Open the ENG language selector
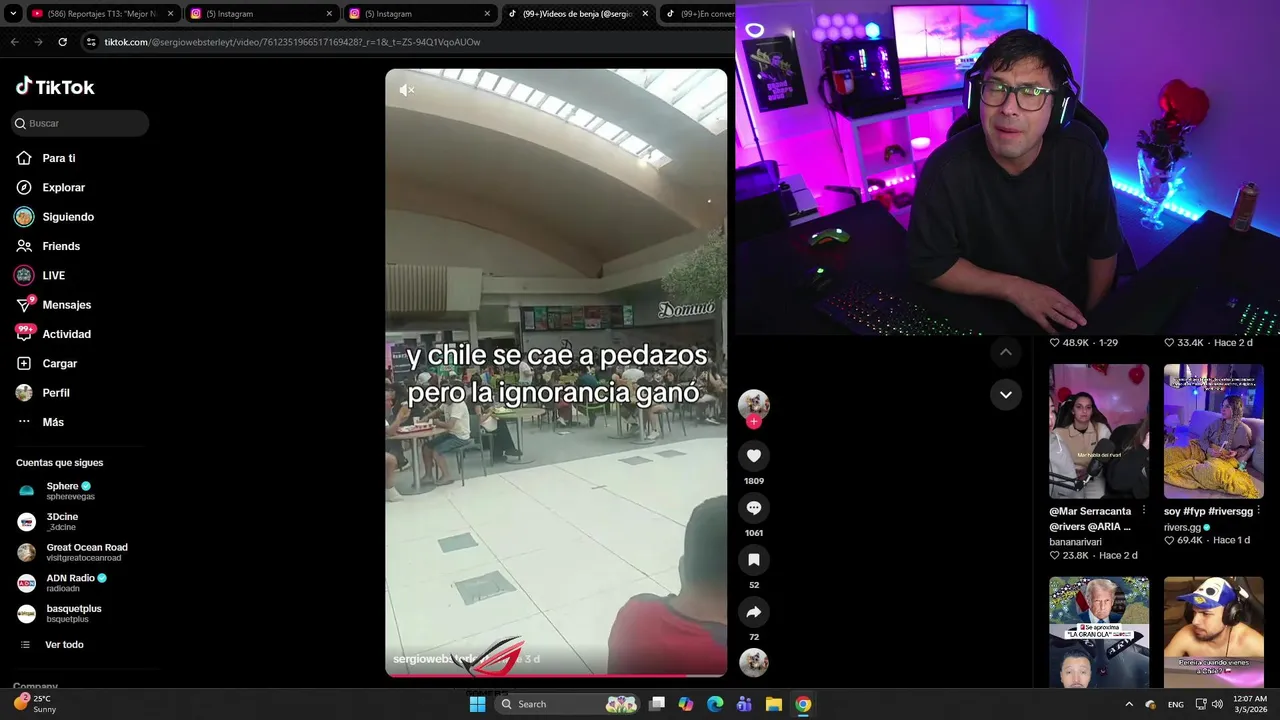Viewport: 1280px width, 720px height. point(1176,704)
